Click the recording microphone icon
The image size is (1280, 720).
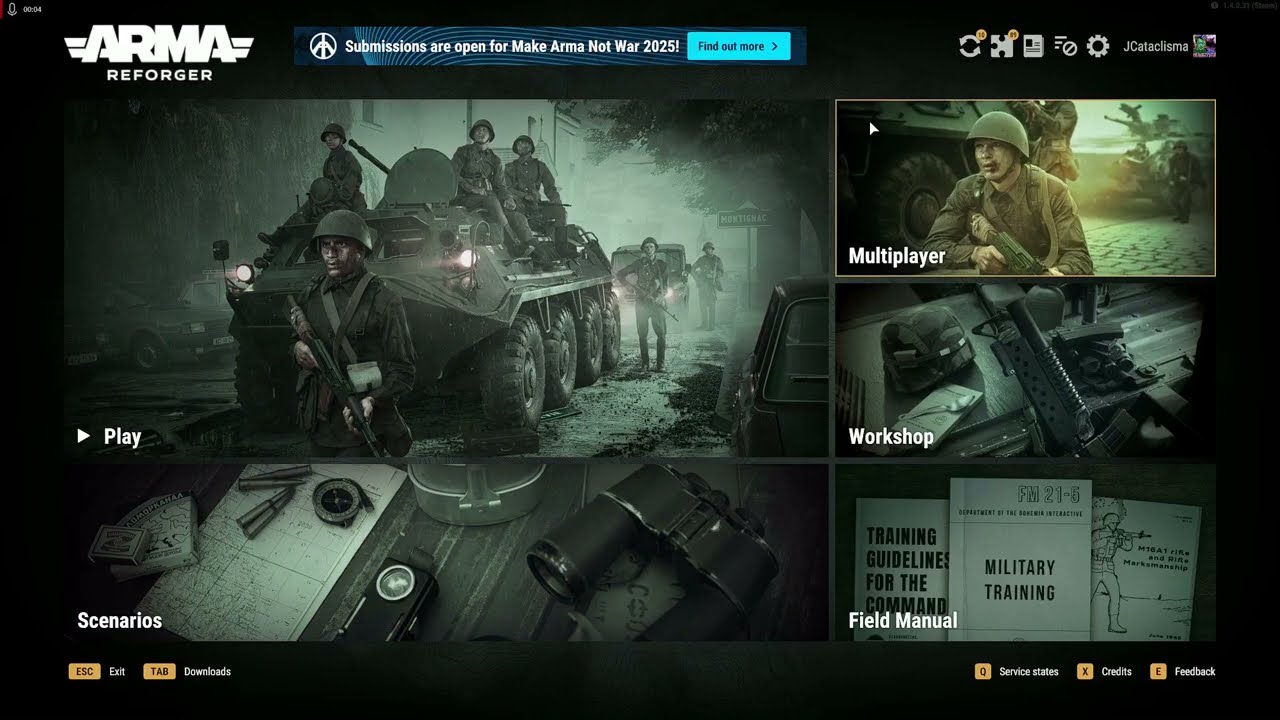[11, 9]
